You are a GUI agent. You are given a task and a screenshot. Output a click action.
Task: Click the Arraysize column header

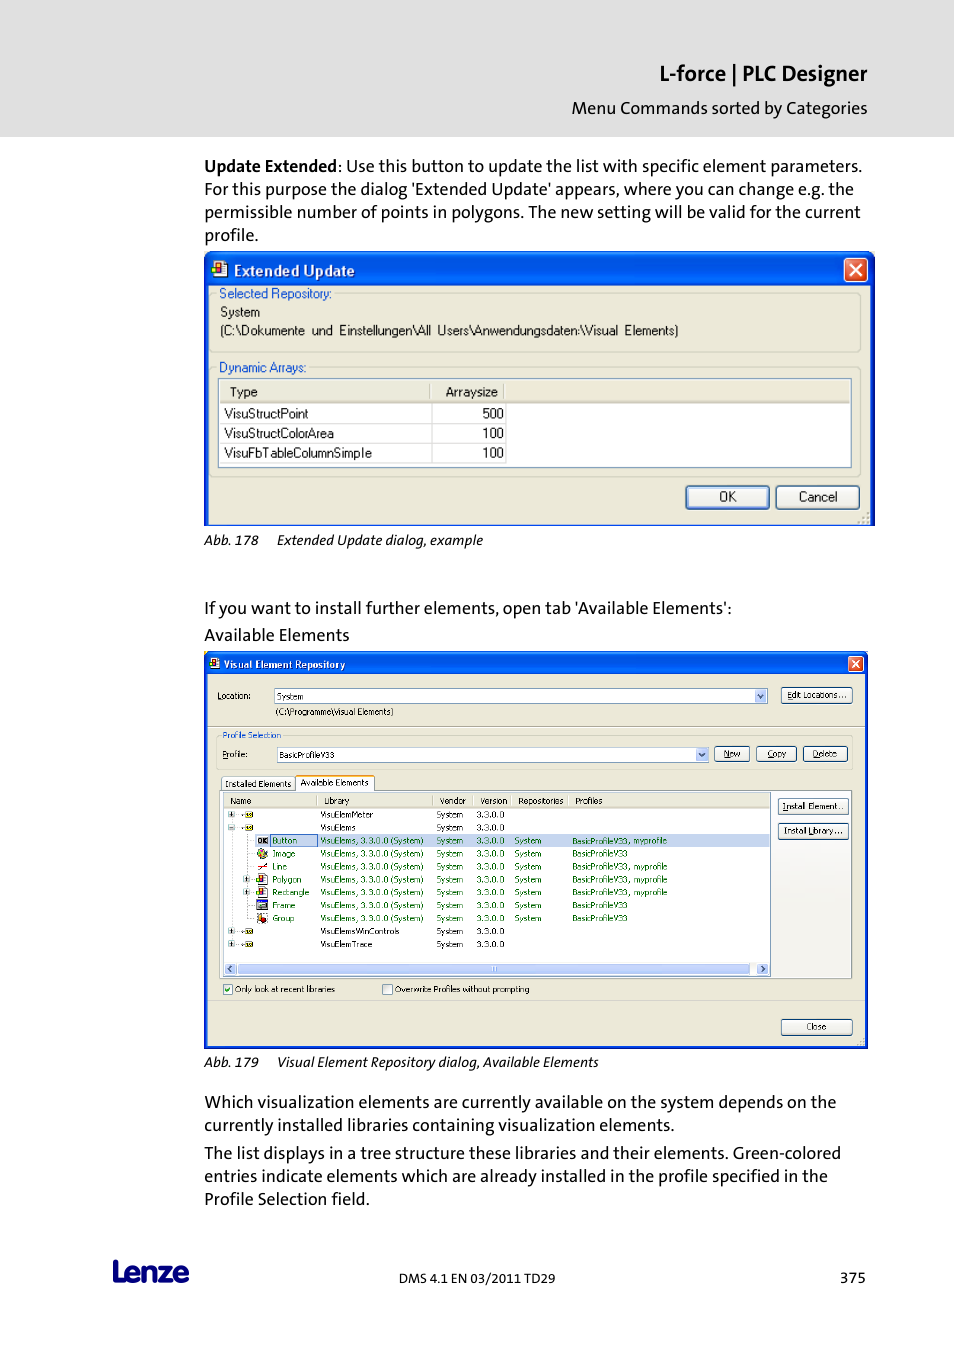coord(468,392)
